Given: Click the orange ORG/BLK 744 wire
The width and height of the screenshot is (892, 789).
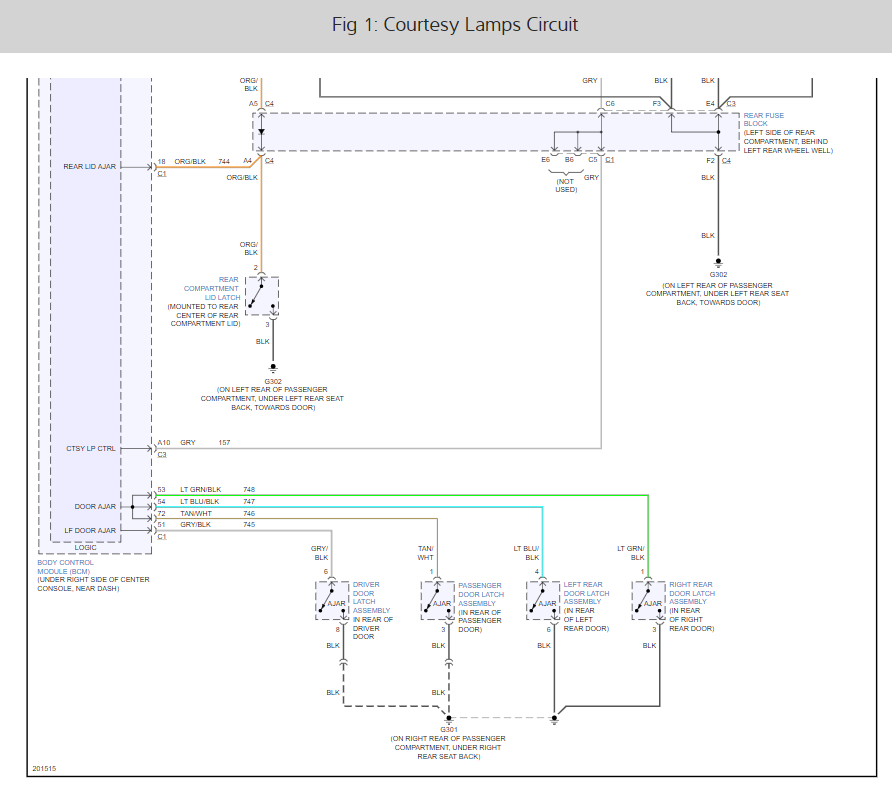Looking at the screenshot, I should (x=210, y=167).
